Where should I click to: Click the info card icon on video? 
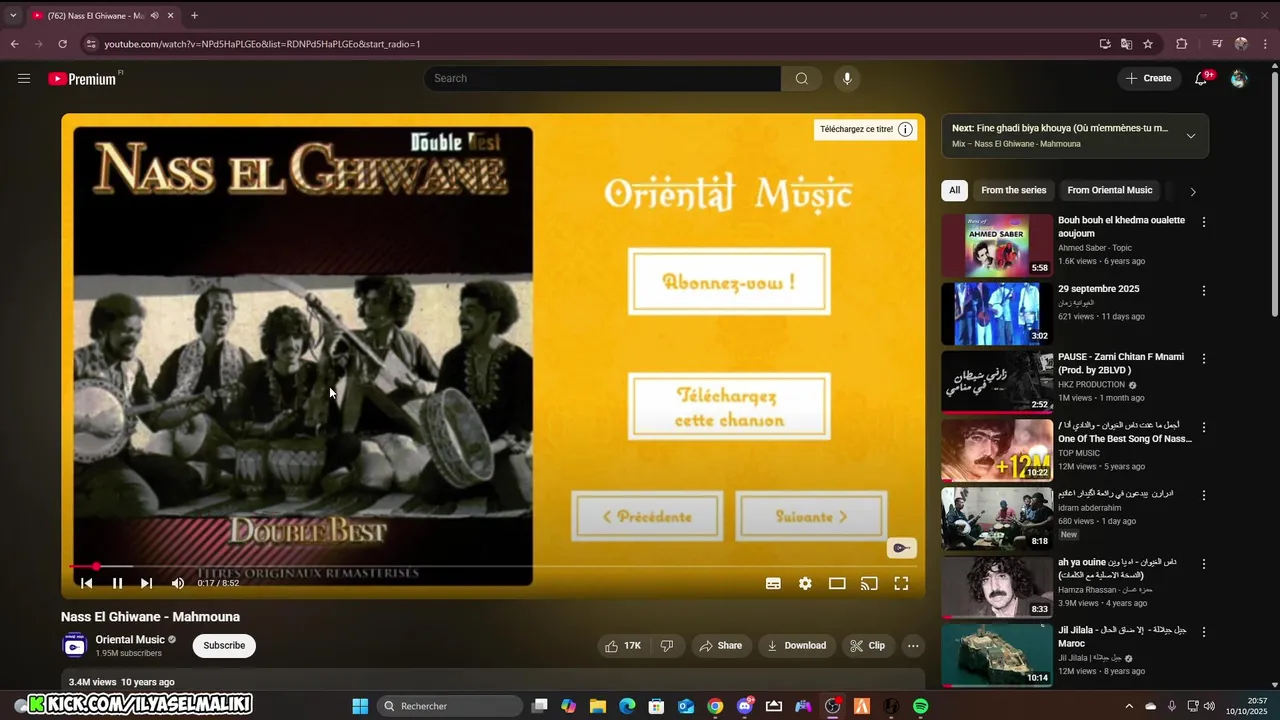pyautogui.click(x=905, y=129)
